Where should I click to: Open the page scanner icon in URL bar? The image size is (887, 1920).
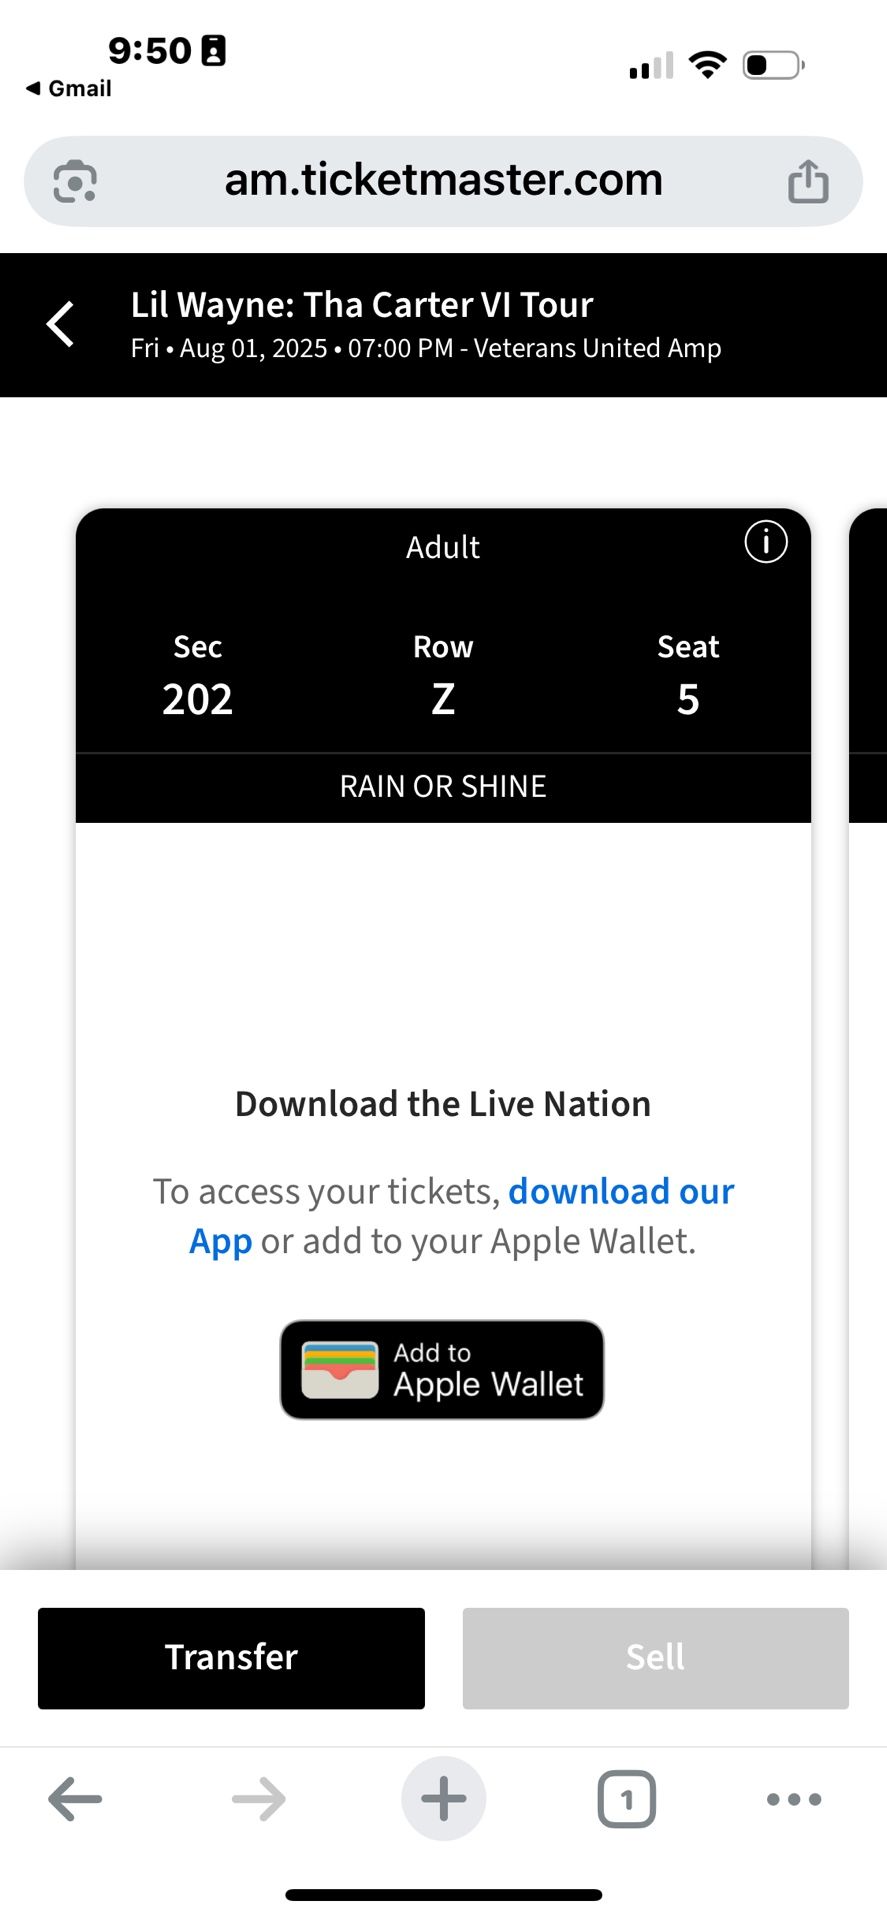(73, 181)
